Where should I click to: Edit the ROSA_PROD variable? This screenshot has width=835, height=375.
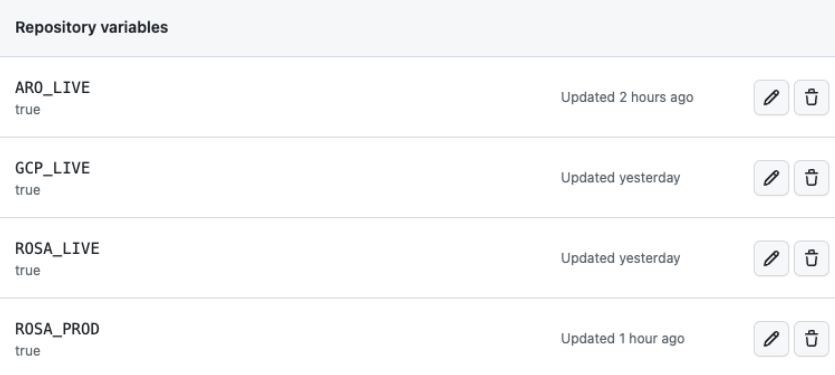click(x=771, y=339)
